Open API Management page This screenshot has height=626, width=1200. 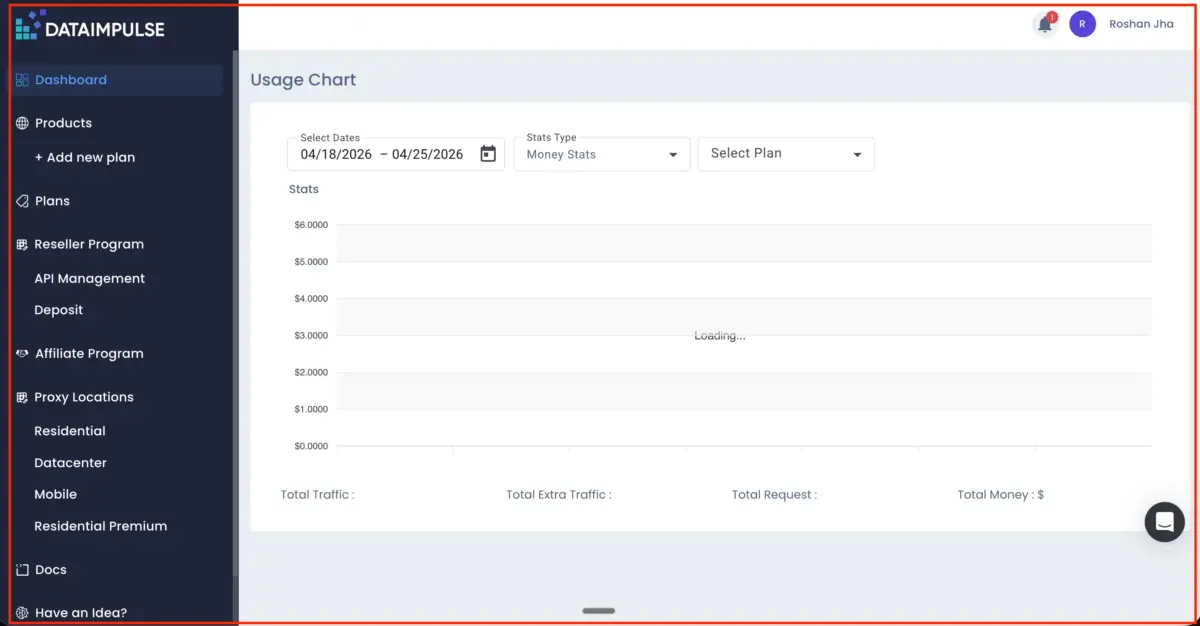coord(90,279)
